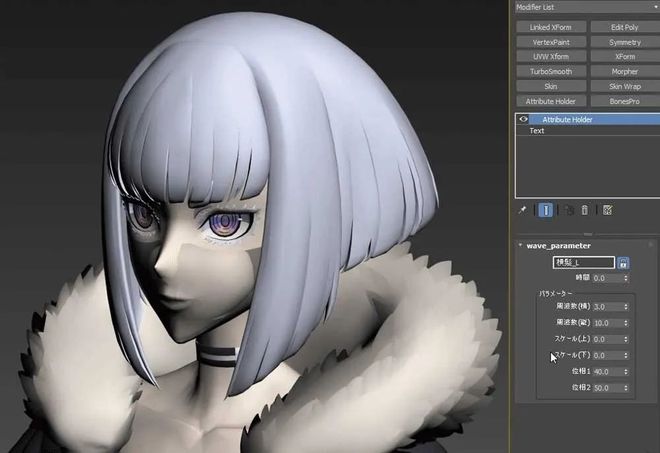660x453 pixels.
Task: Click make unique icon
Action: [x=567, y=210]
